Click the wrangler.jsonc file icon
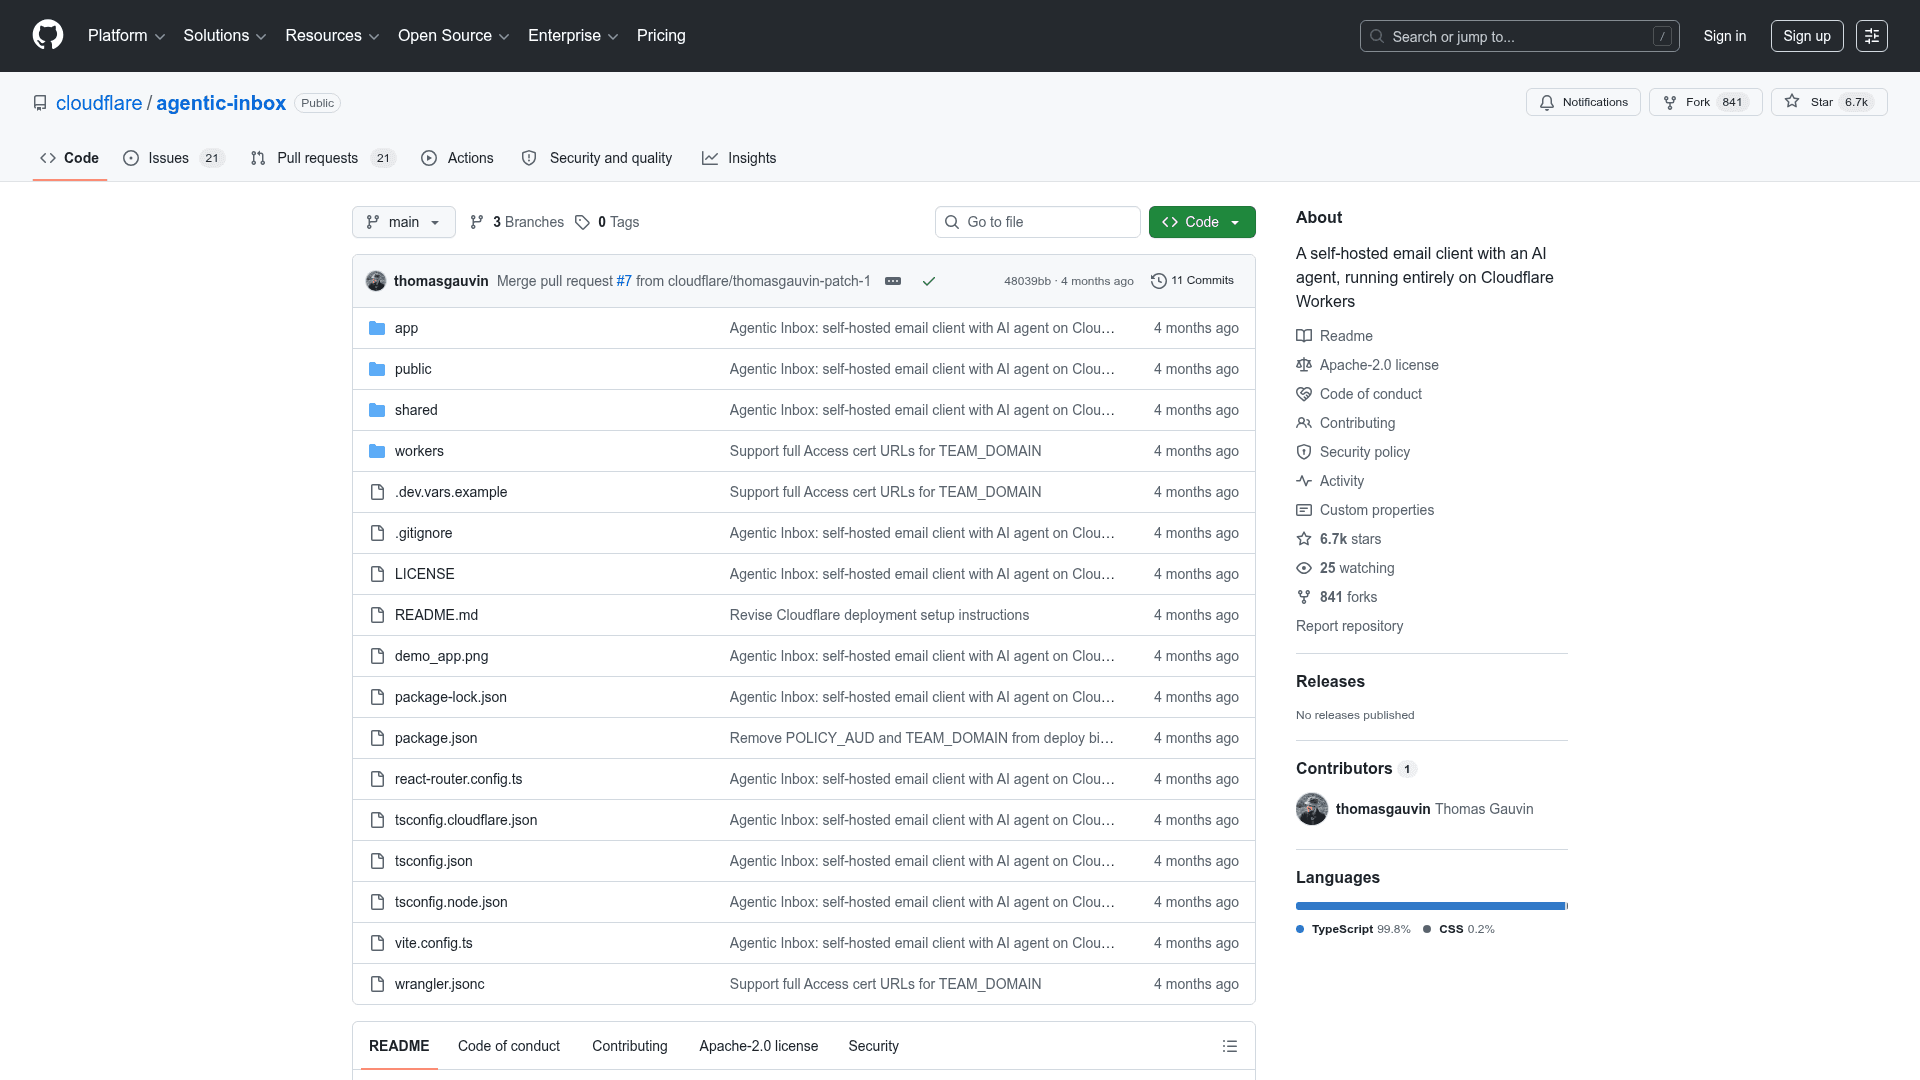Viewport: 1920px width, 1080px height. (377, 984)
